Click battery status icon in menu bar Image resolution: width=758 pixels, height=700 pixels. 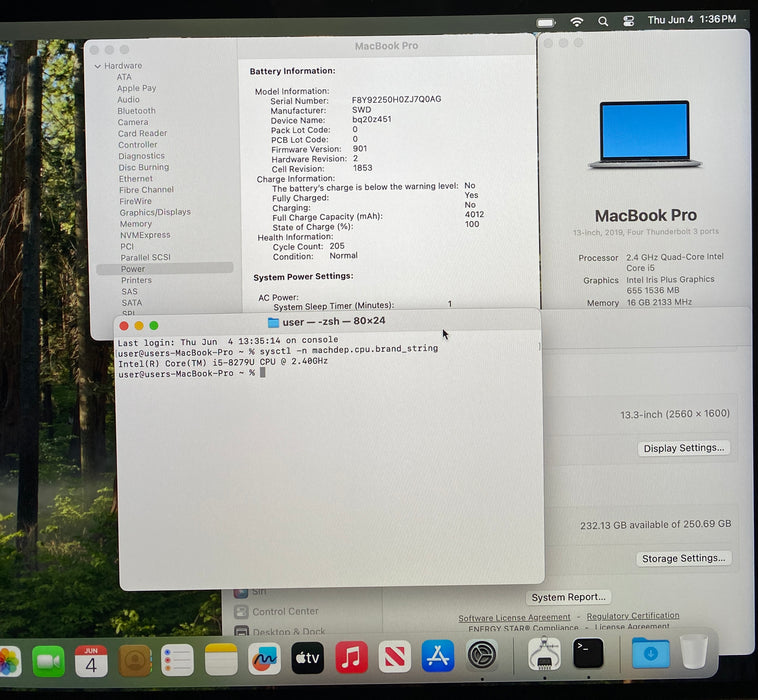pyautogui.click(x=546, y=23)
